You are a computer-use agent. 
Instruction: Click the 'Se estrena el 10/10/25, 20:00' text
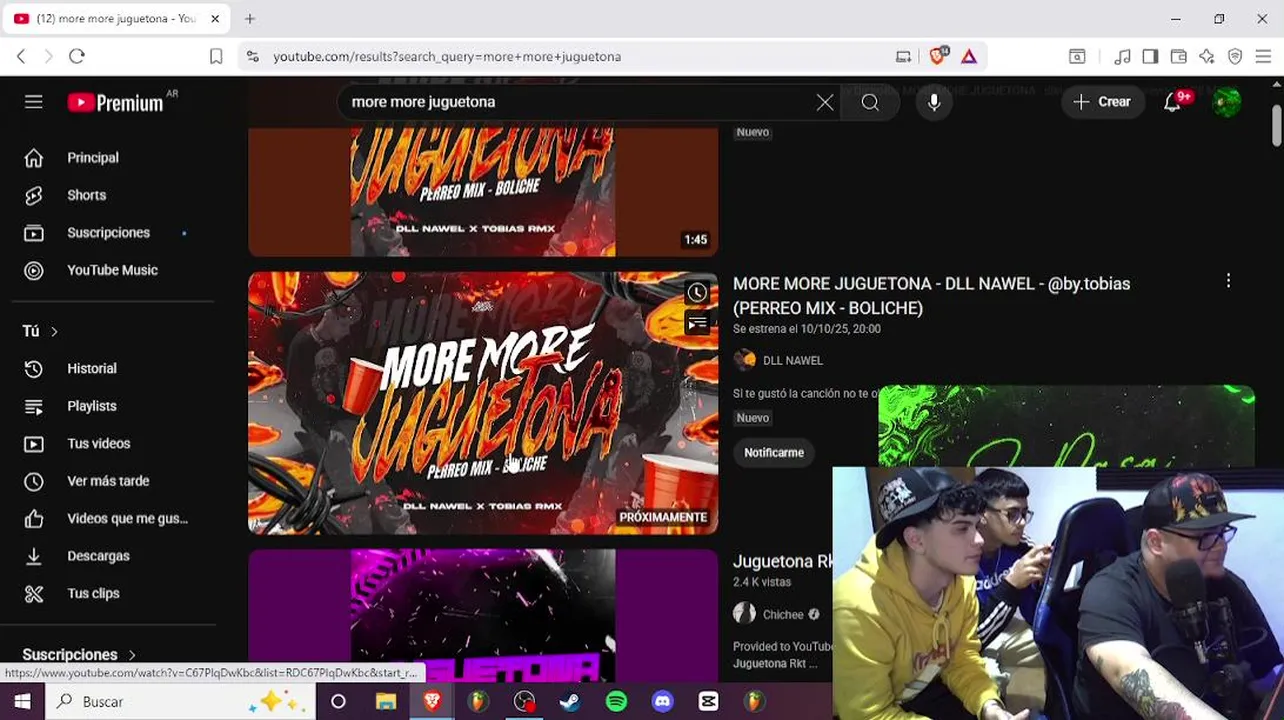click(807, 329)
